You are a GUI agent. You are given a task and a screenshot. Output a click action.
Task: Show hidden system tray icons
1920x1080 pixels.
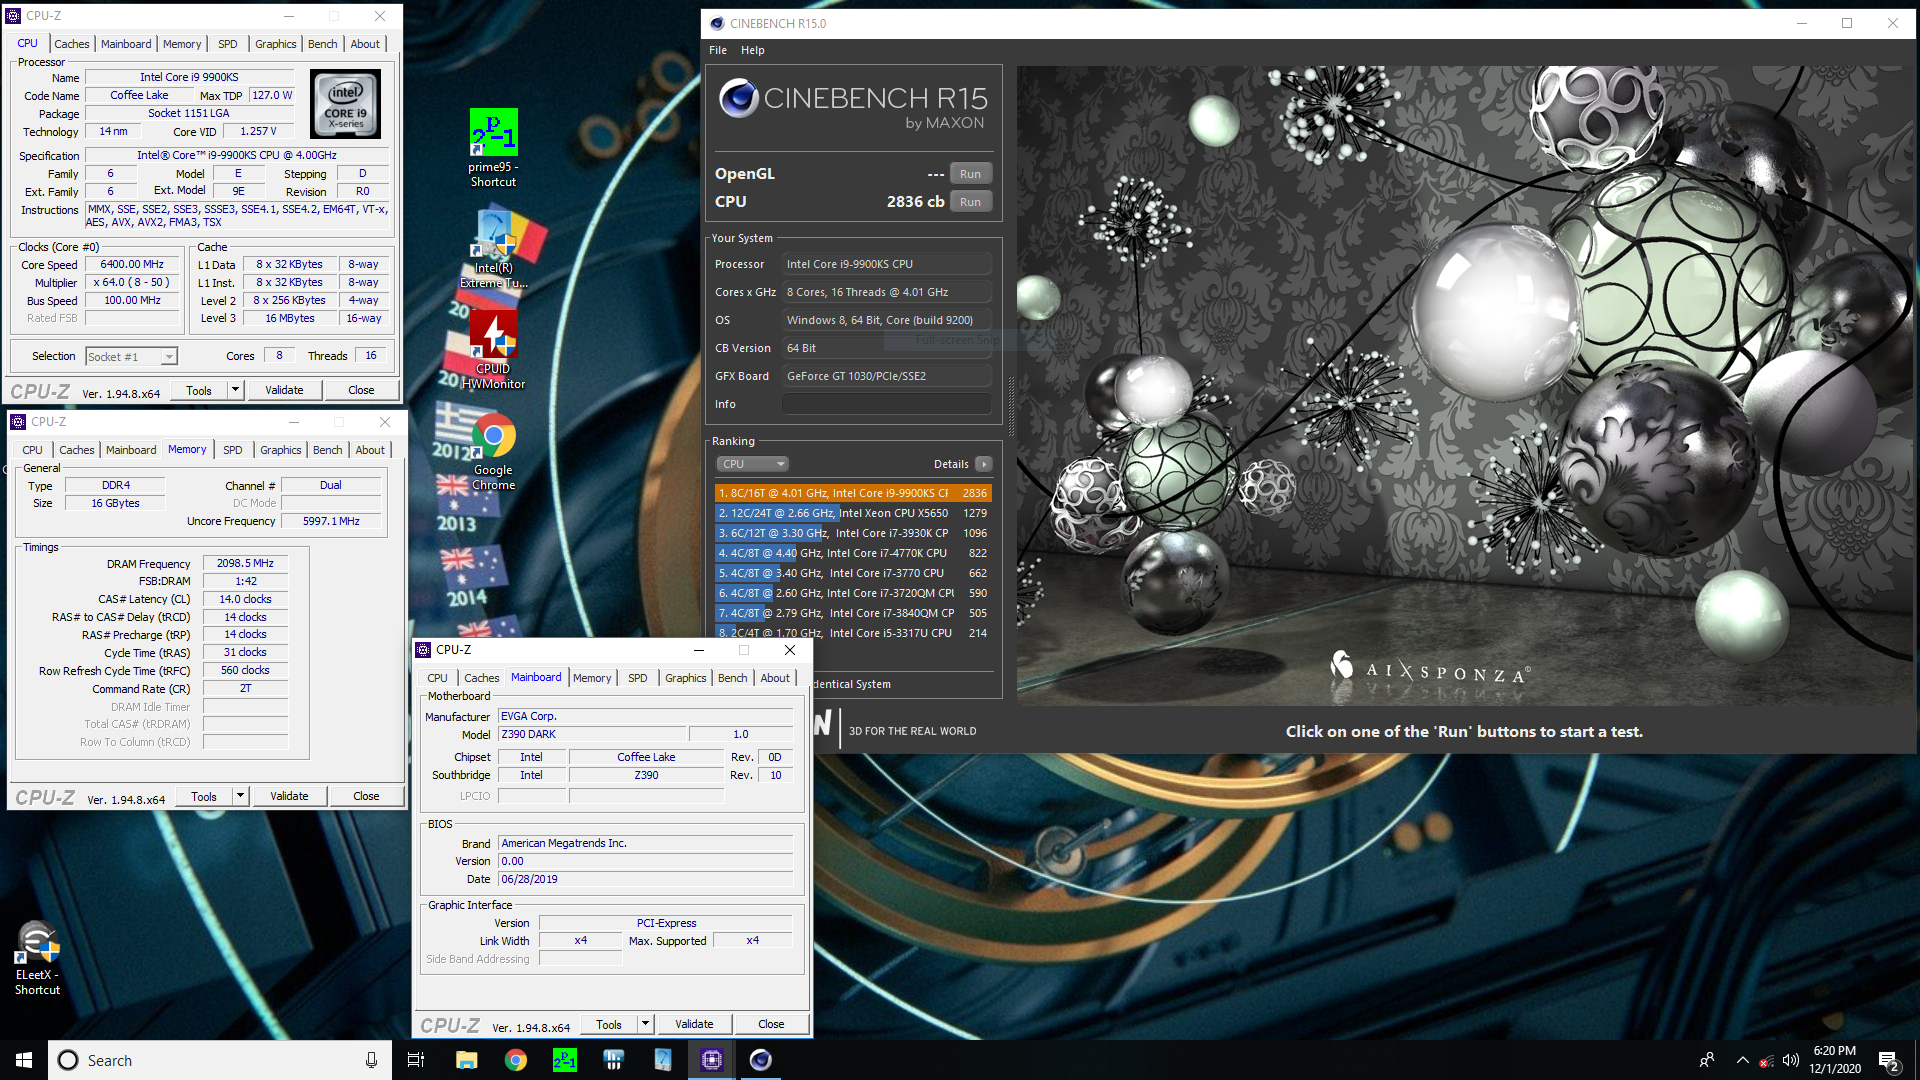click(x=1742, y=1060)
